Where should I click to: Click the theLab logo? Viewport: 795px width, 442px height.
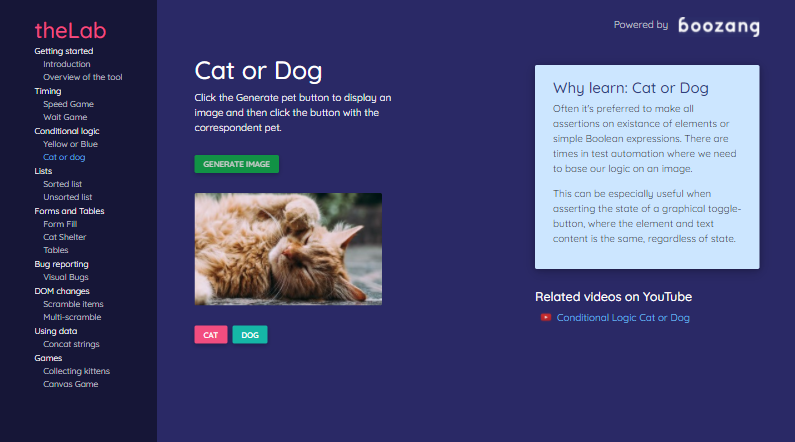[x=70, y=30]
